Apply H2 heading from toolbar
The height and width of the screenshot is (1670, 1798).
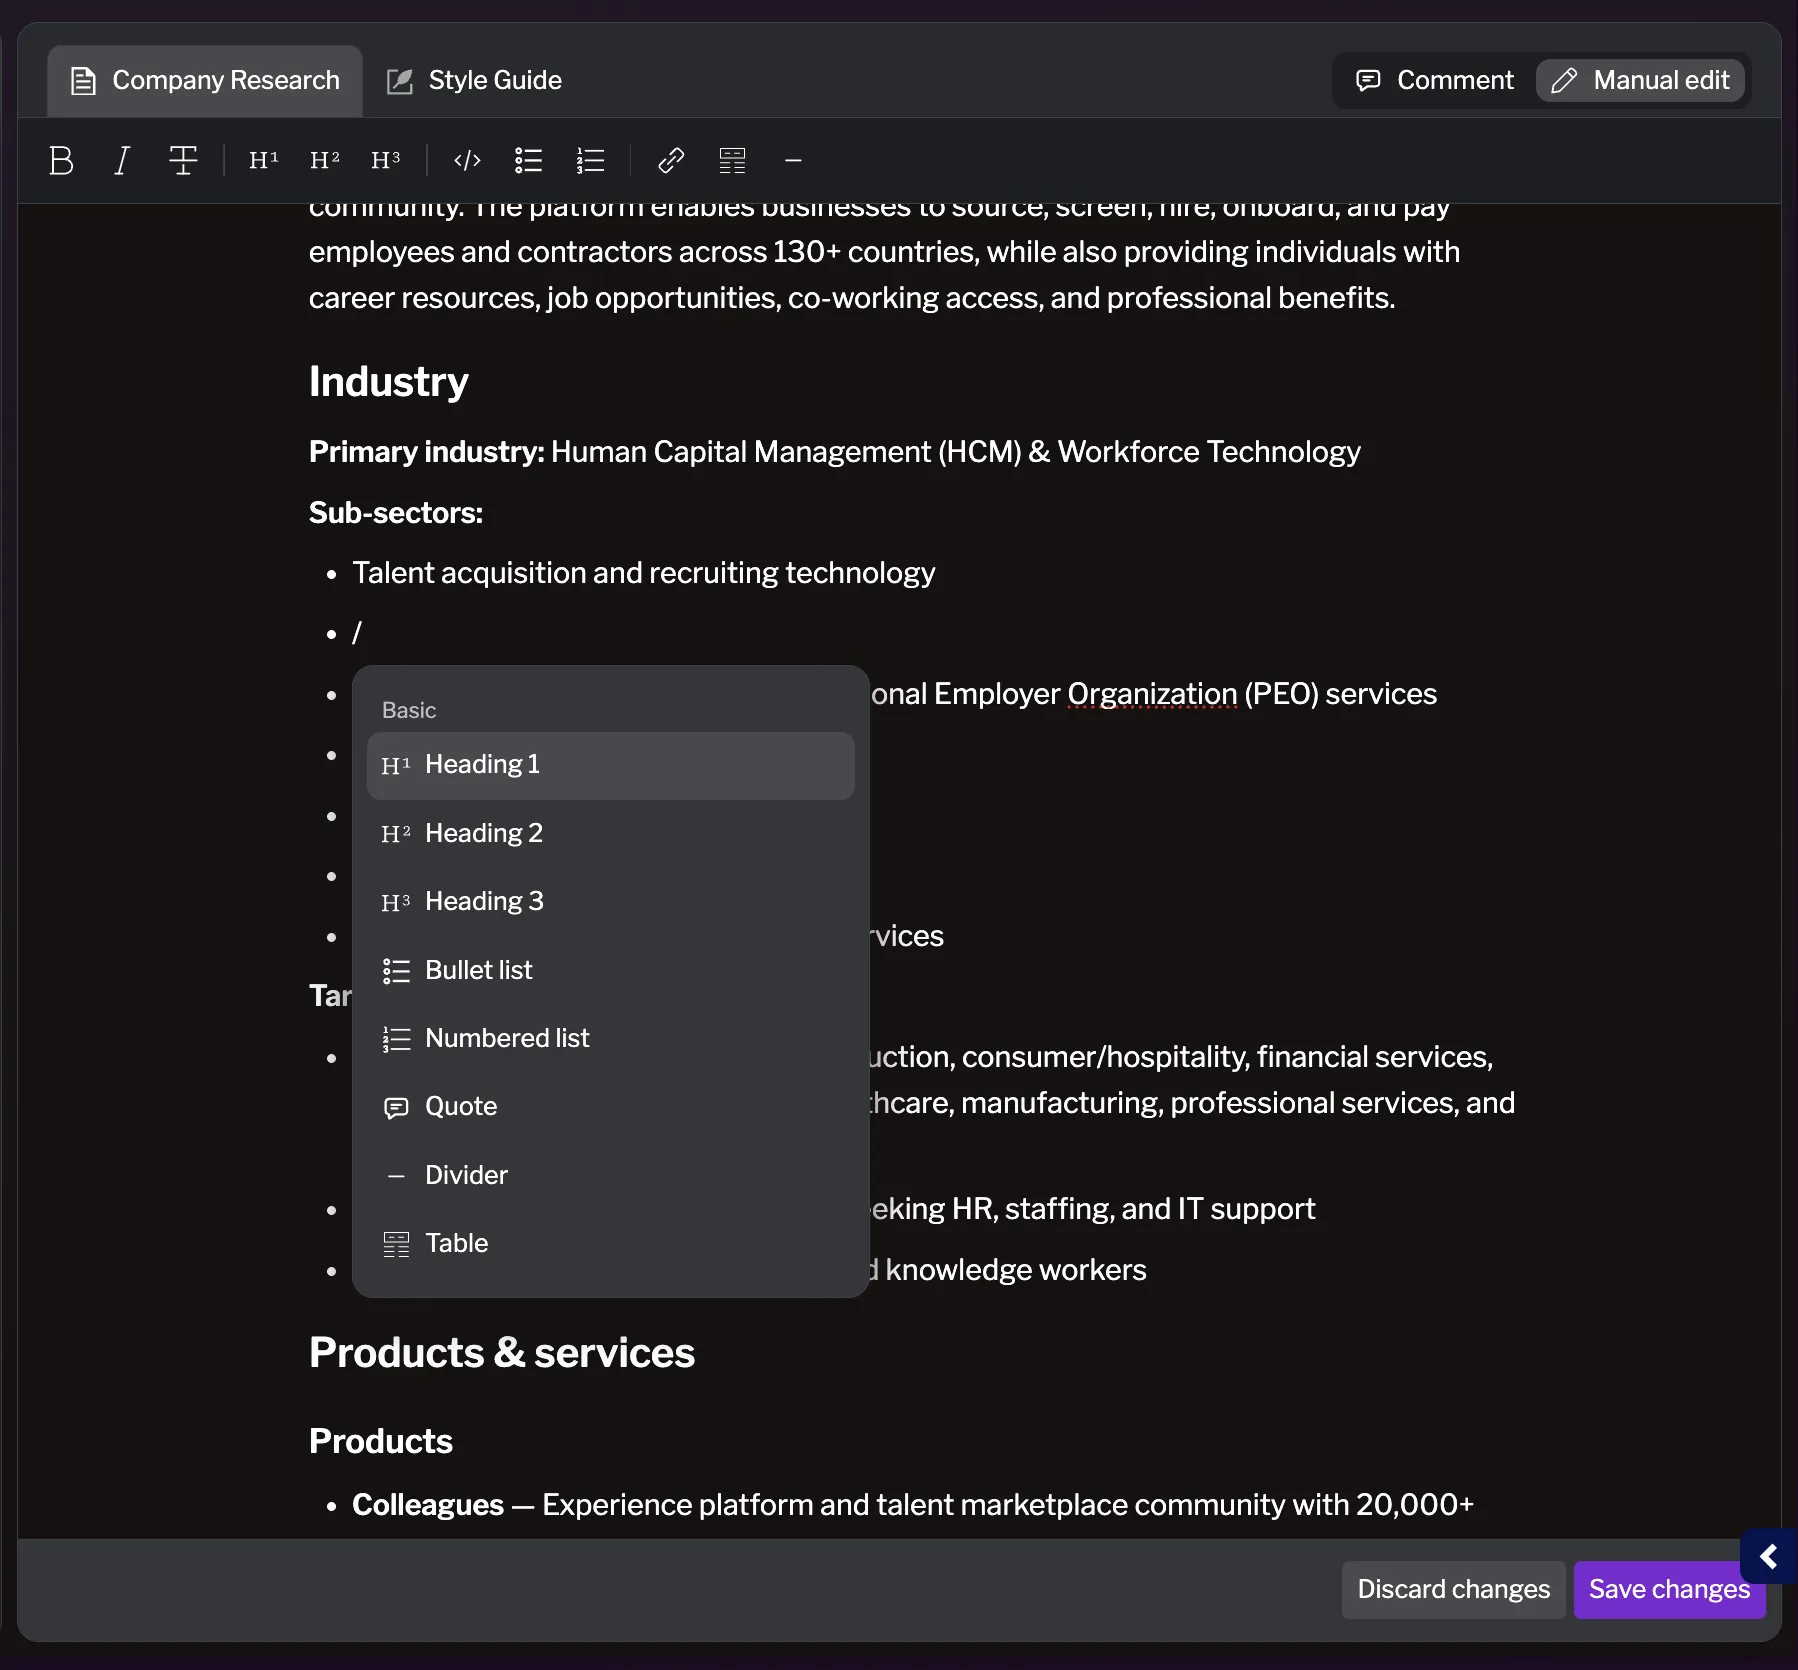(x=325, y=160)
